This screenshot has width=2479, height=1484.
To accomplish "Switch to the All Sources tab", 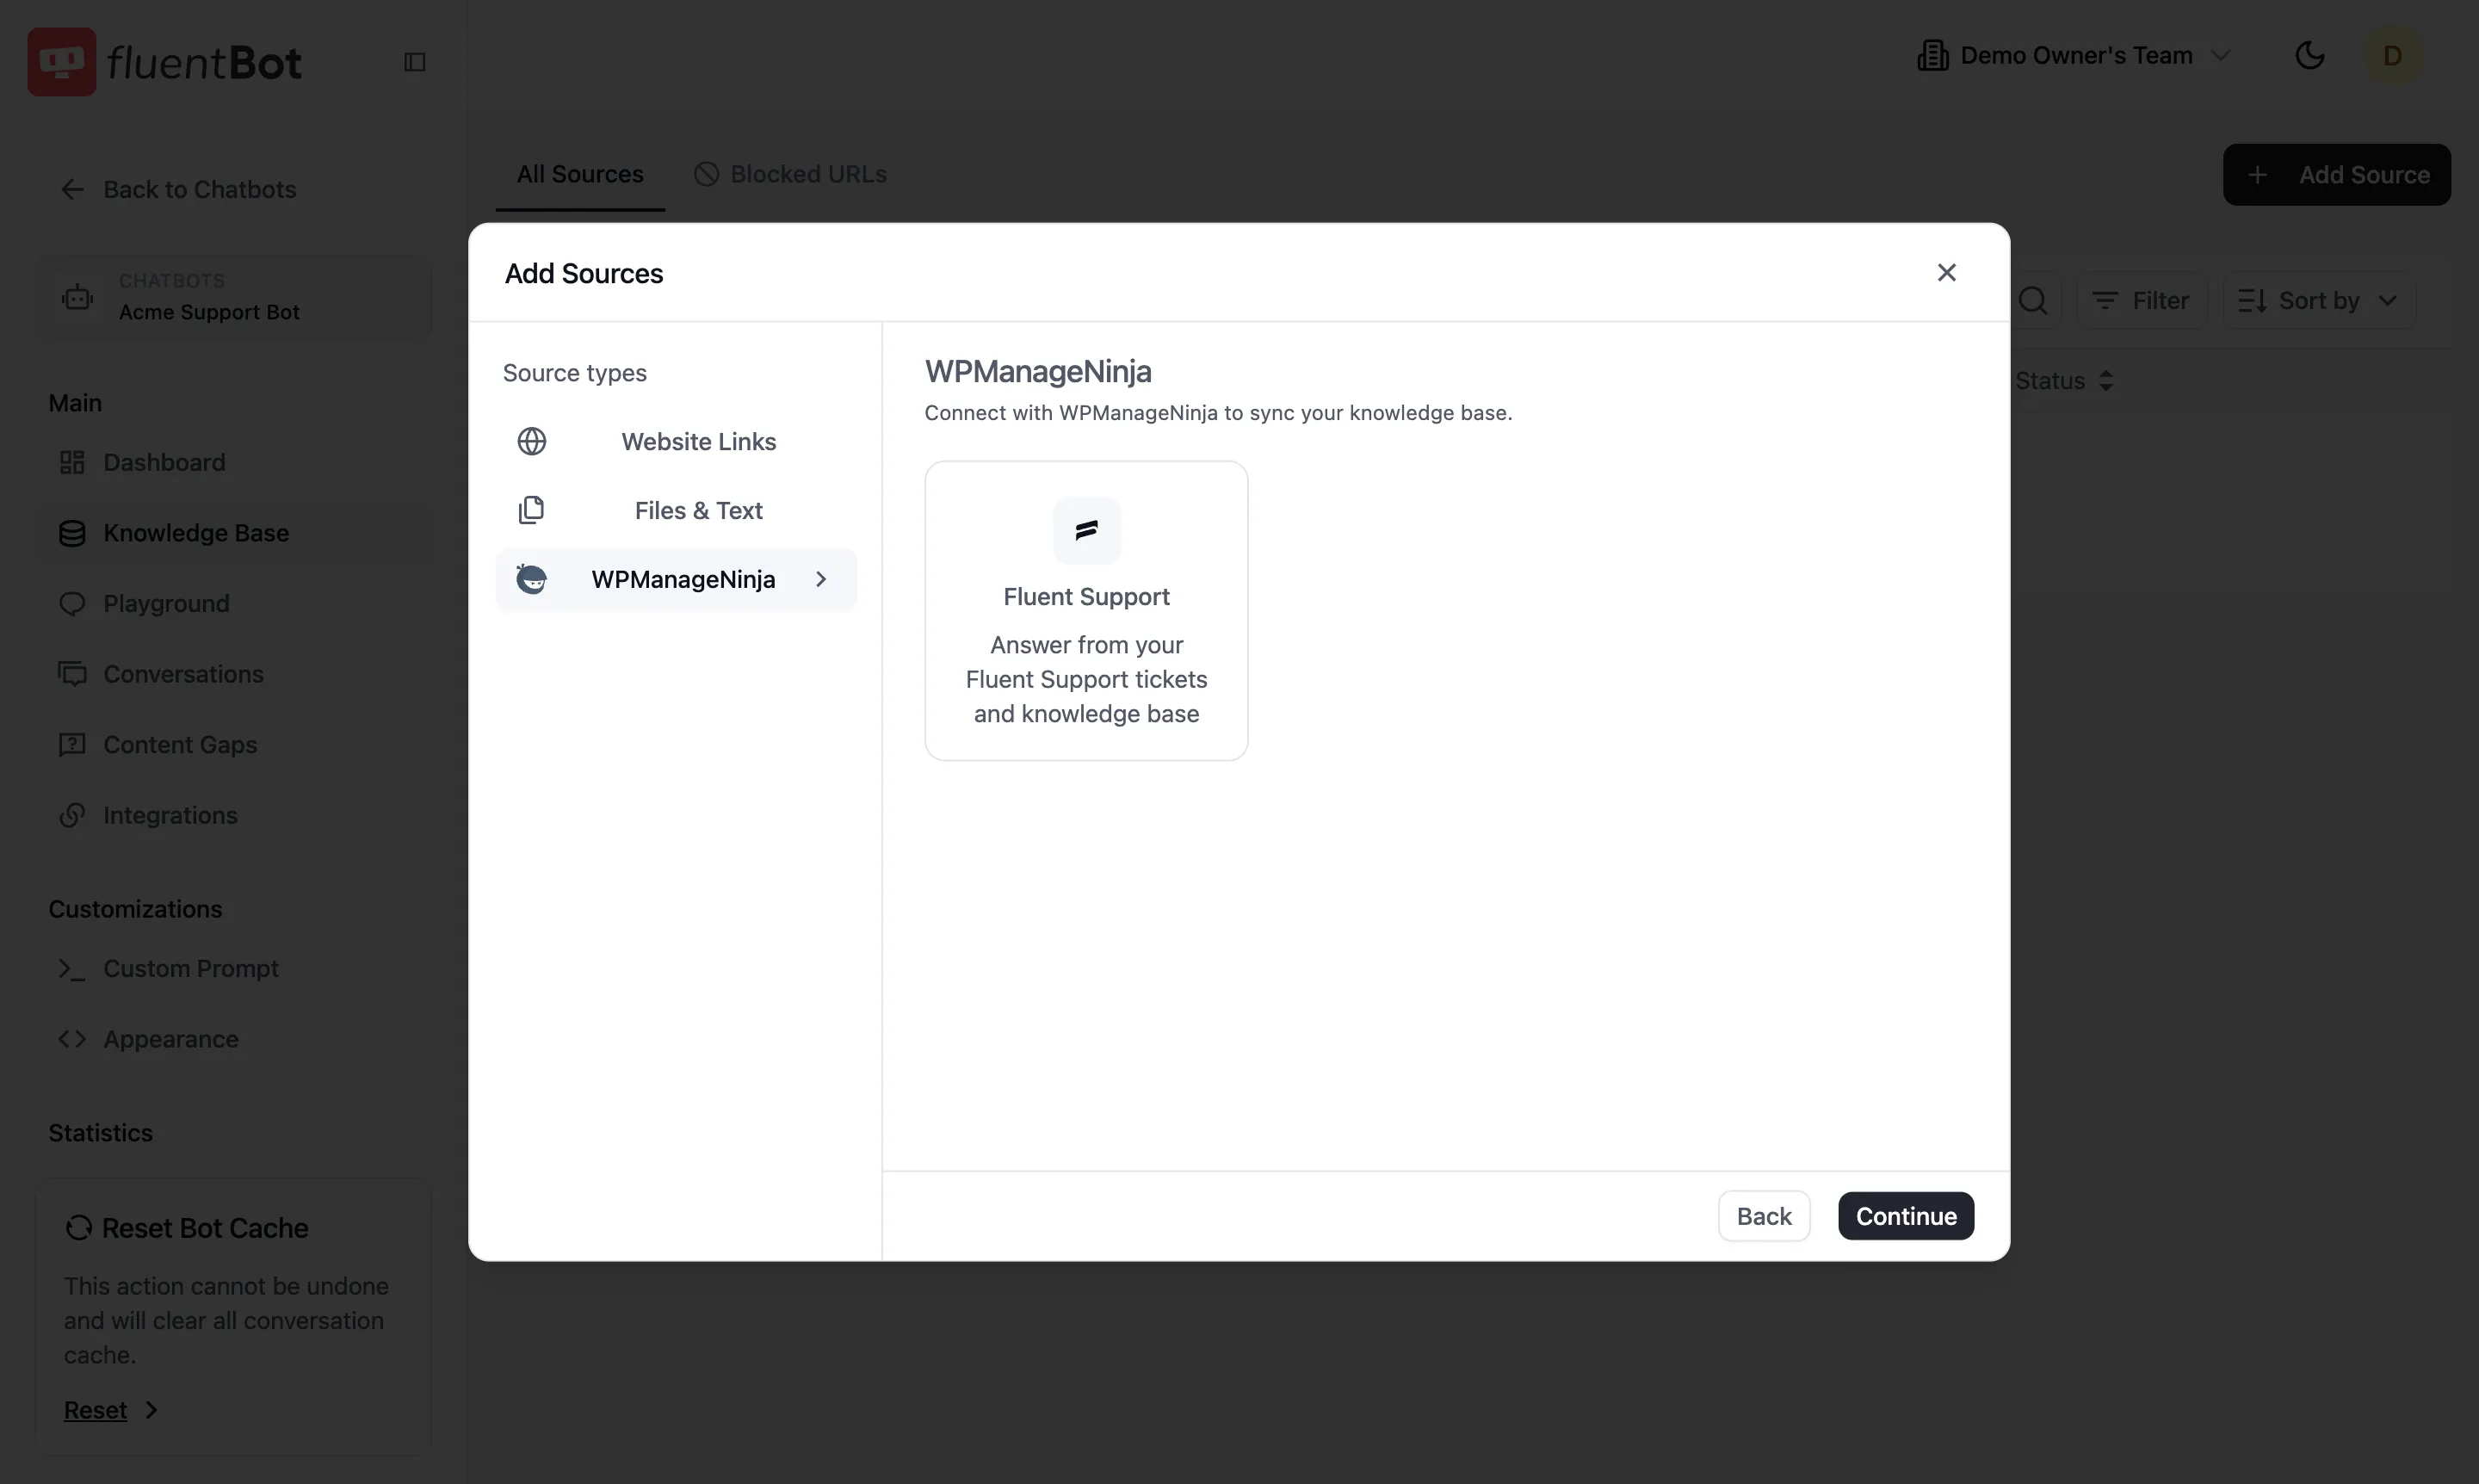I will pyautogui.click(x=580, y=174).
